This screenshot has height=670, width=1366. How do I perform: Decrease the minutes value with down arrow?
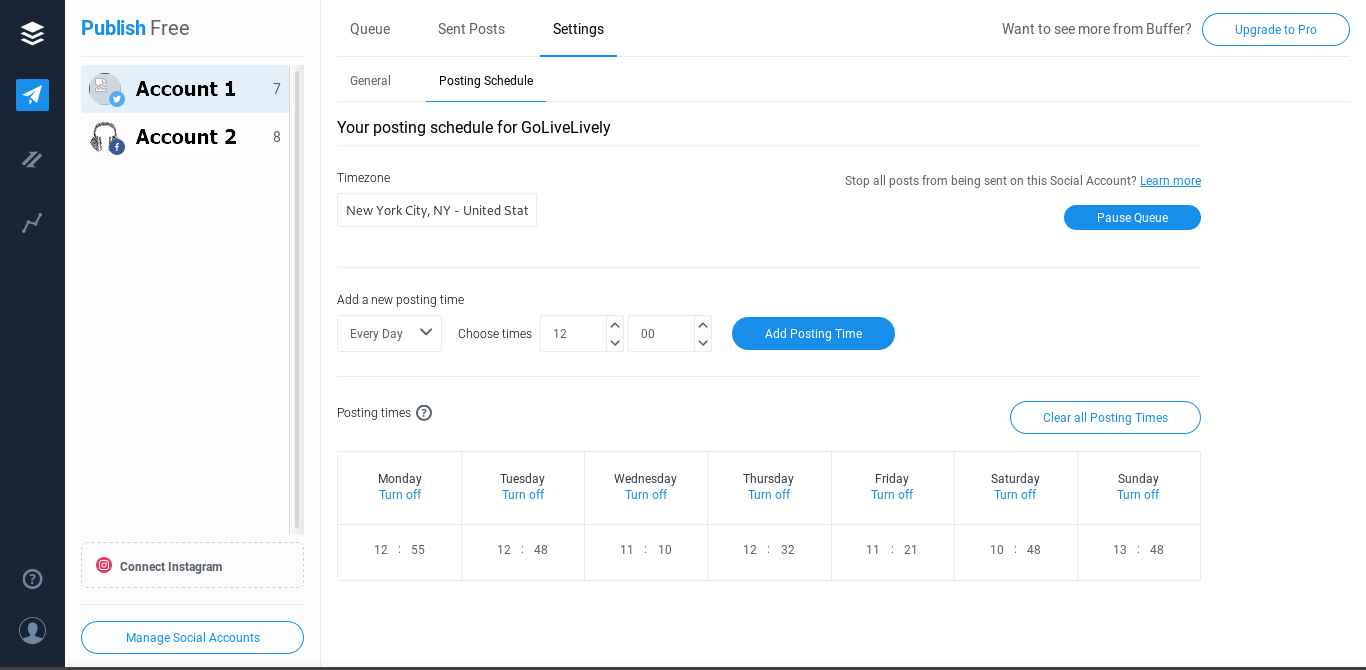(x=703, y=343)
